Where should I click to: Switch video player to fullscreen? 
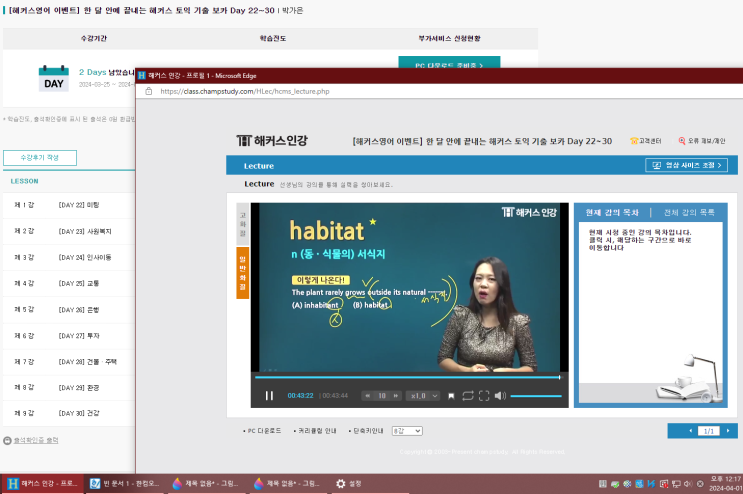(x=484, y=395)
